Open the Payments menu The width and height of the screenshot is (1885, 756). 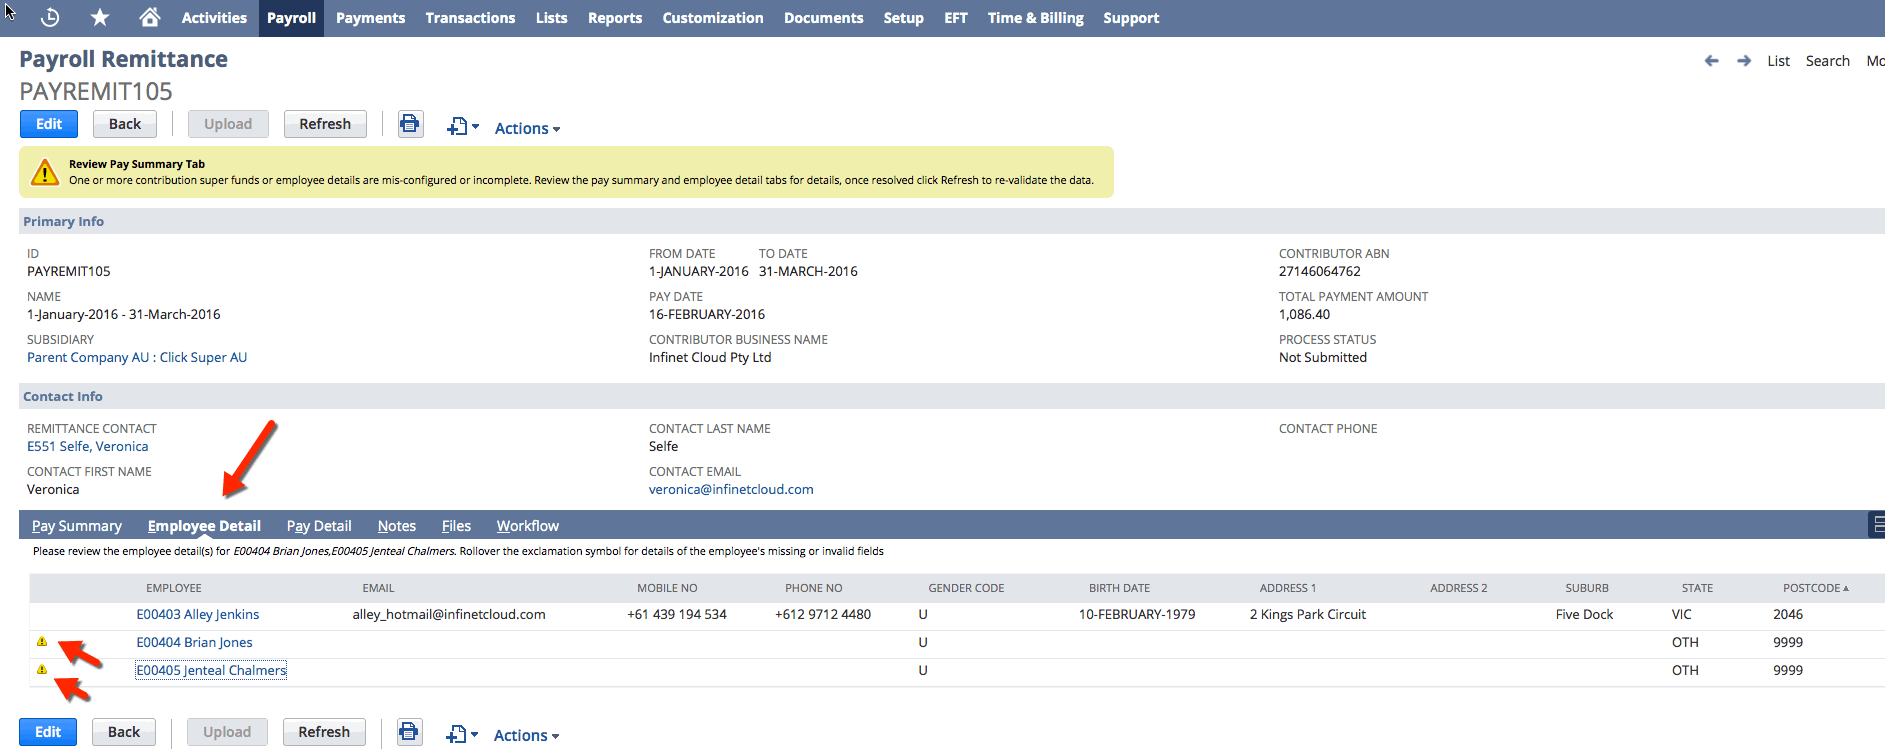370,18
